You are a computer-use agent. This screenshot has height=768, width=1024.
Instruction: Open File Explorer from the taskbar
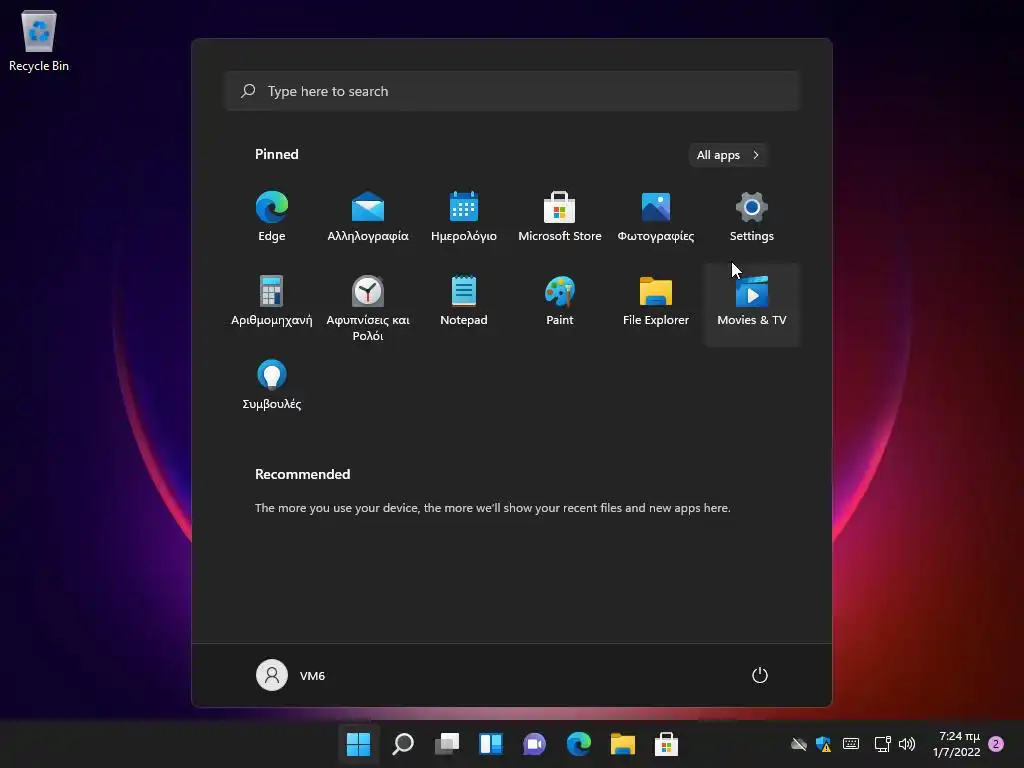tap(622, 744)
